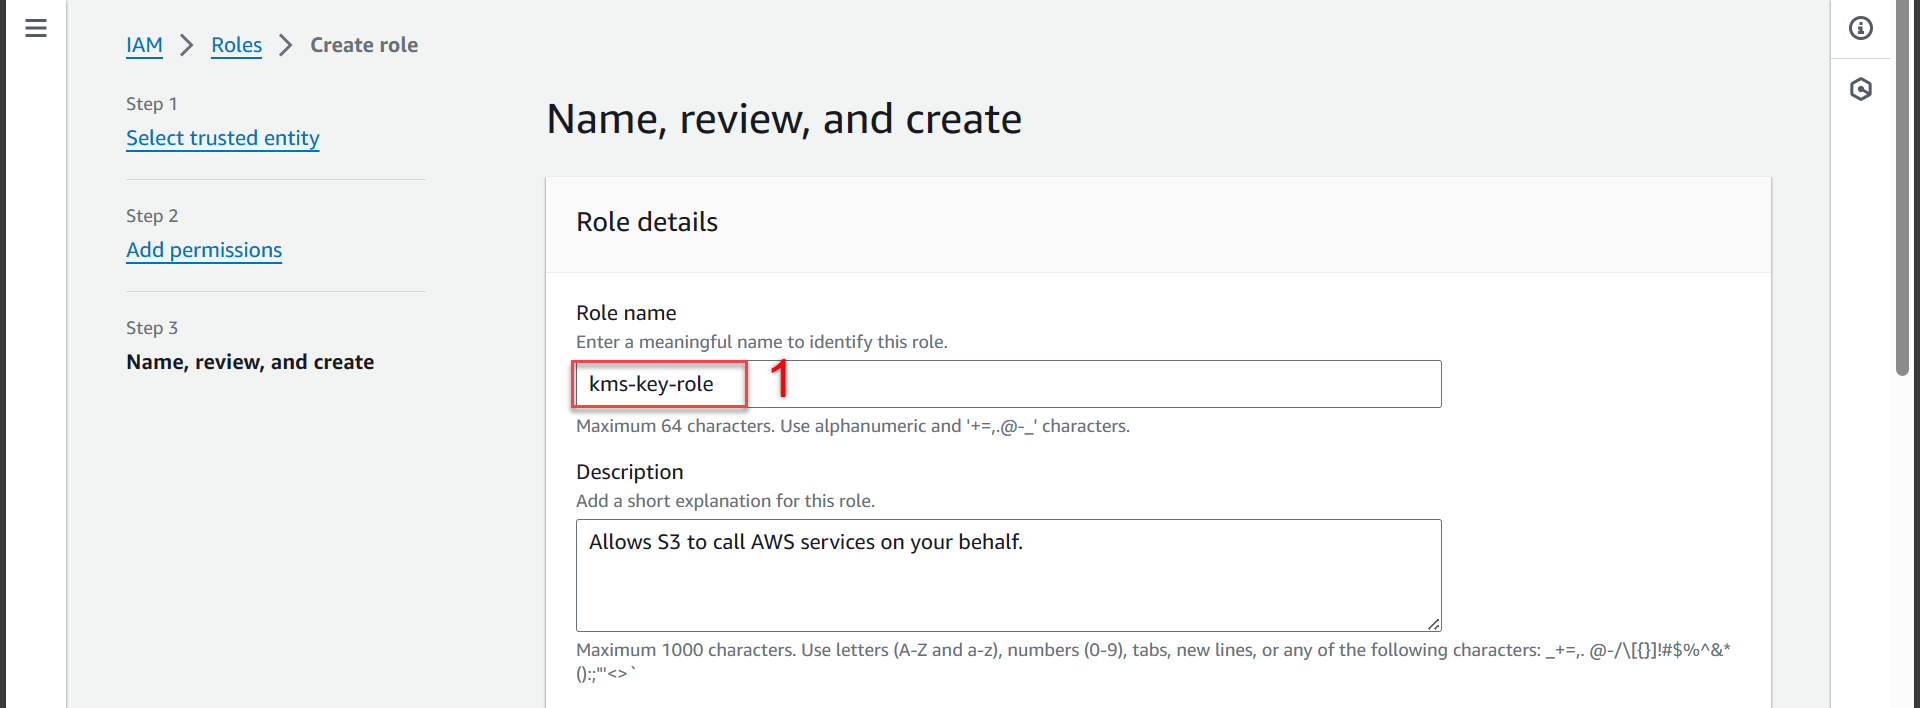Click the Description field label
This screenshot has height=708, width=1920.
click(x=630, y=472)
